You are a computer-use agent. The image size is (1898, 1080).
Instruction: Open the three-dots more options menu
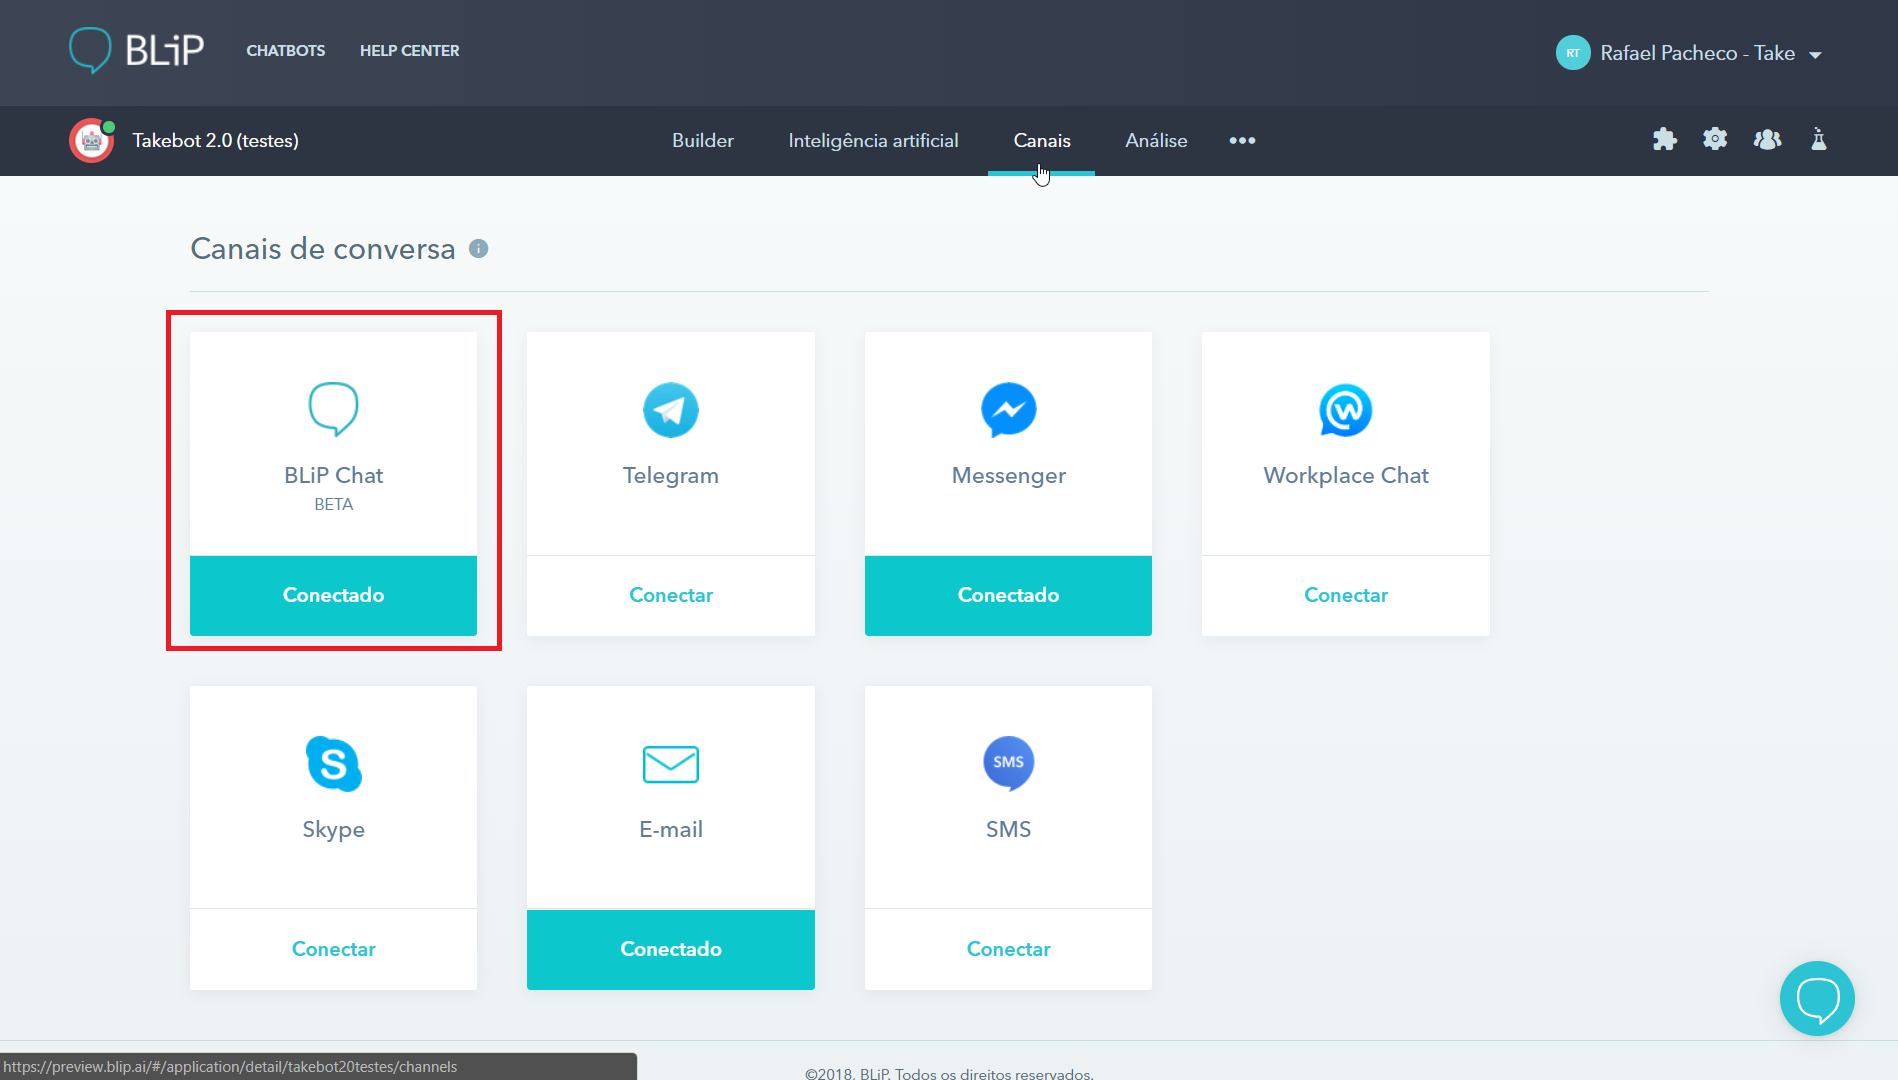(x=1242, y=141)
